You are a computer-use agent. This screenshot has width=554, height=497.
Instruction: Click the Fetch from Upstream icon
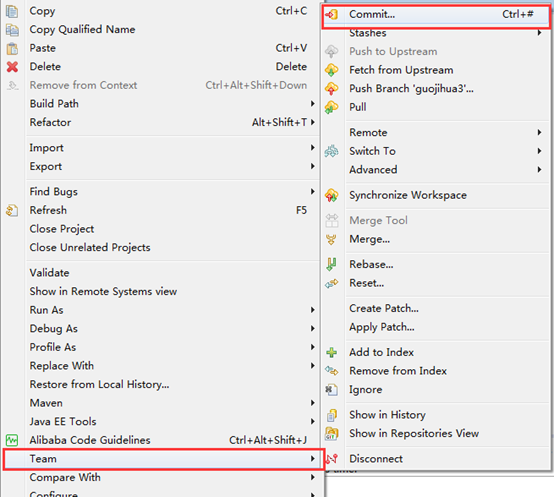pyautogui.click(x=331, y=70)
